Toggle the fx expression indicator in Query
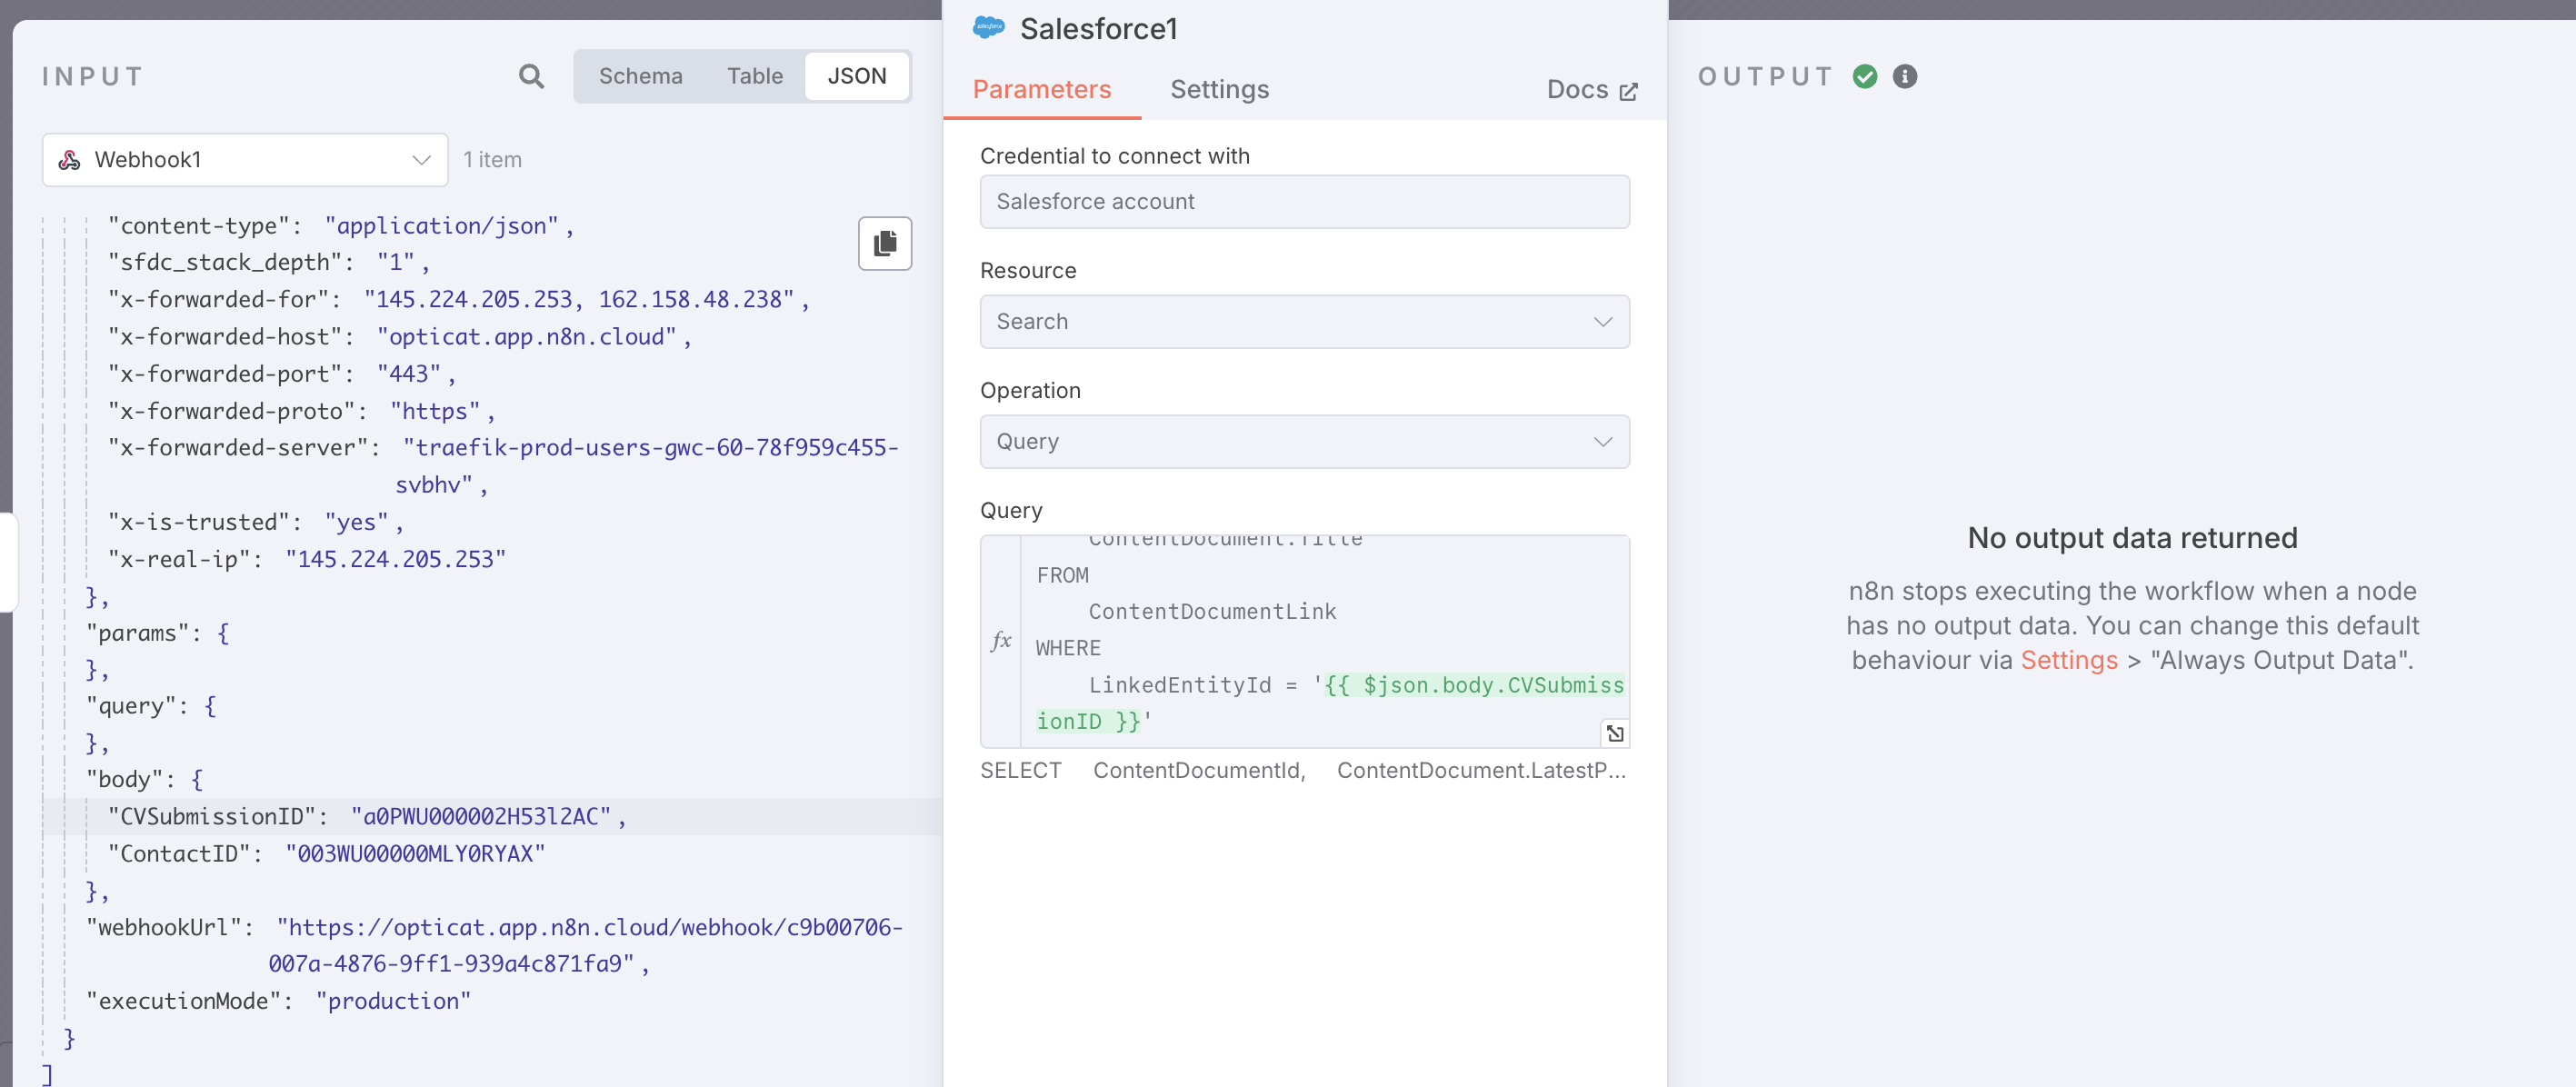 pos(1001,640)
